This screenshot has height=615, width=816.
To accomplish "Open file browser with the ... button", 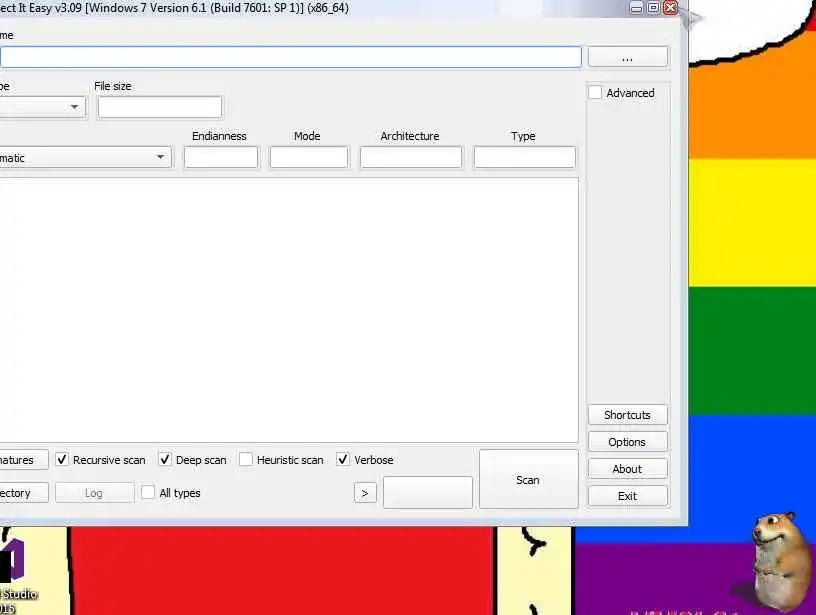I will [628, 57].
